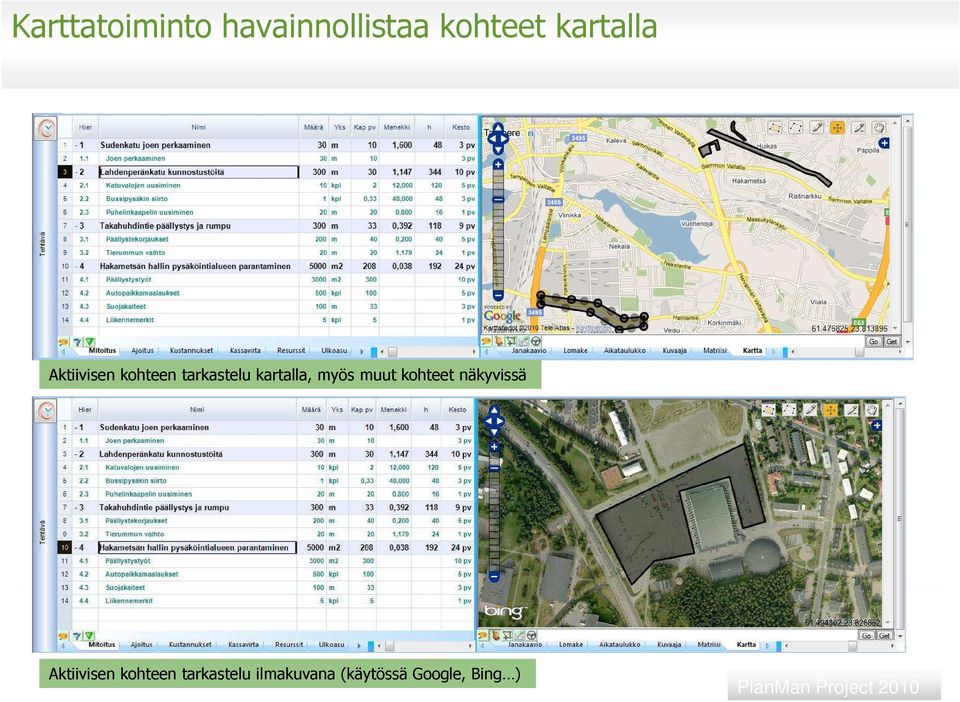This screenshot has width=960, height=702.
Task: Select the polyline tool on the Bing map
Action: click(x=789, y=409)
